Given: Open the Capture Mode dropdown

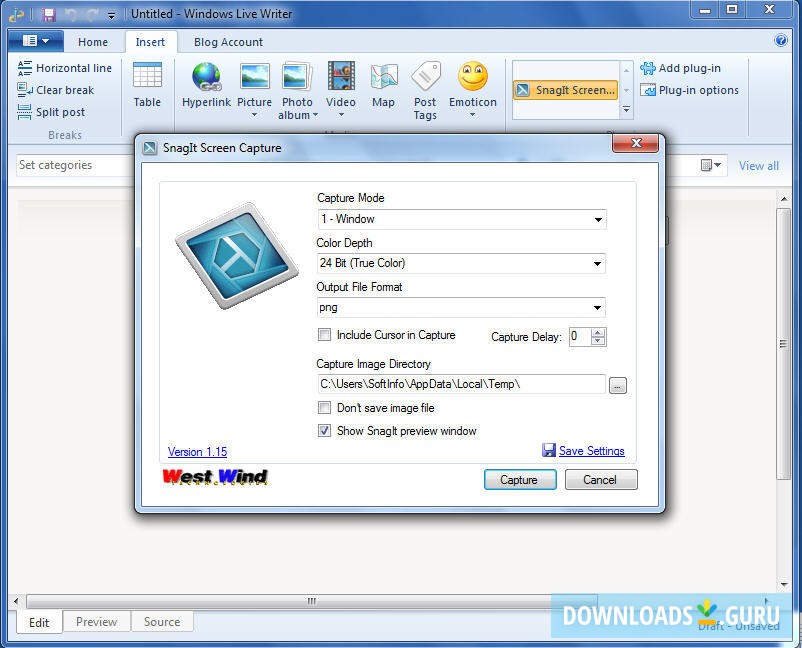Looking at the screenshot, I should [x=598, y=219].
